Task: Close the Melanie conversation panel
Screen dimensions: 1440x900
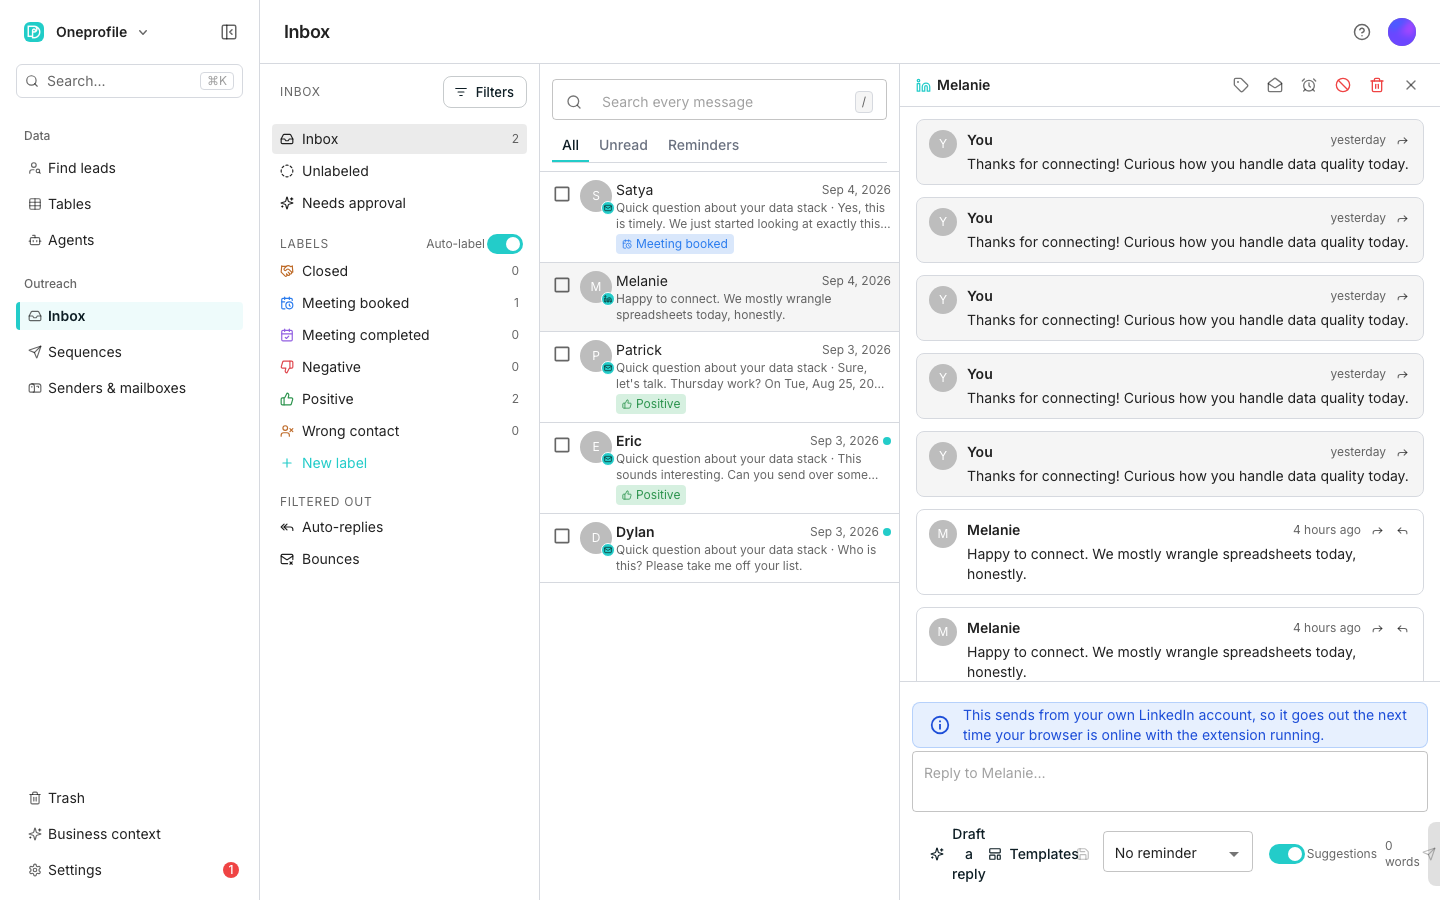Action: [1411, 86]
